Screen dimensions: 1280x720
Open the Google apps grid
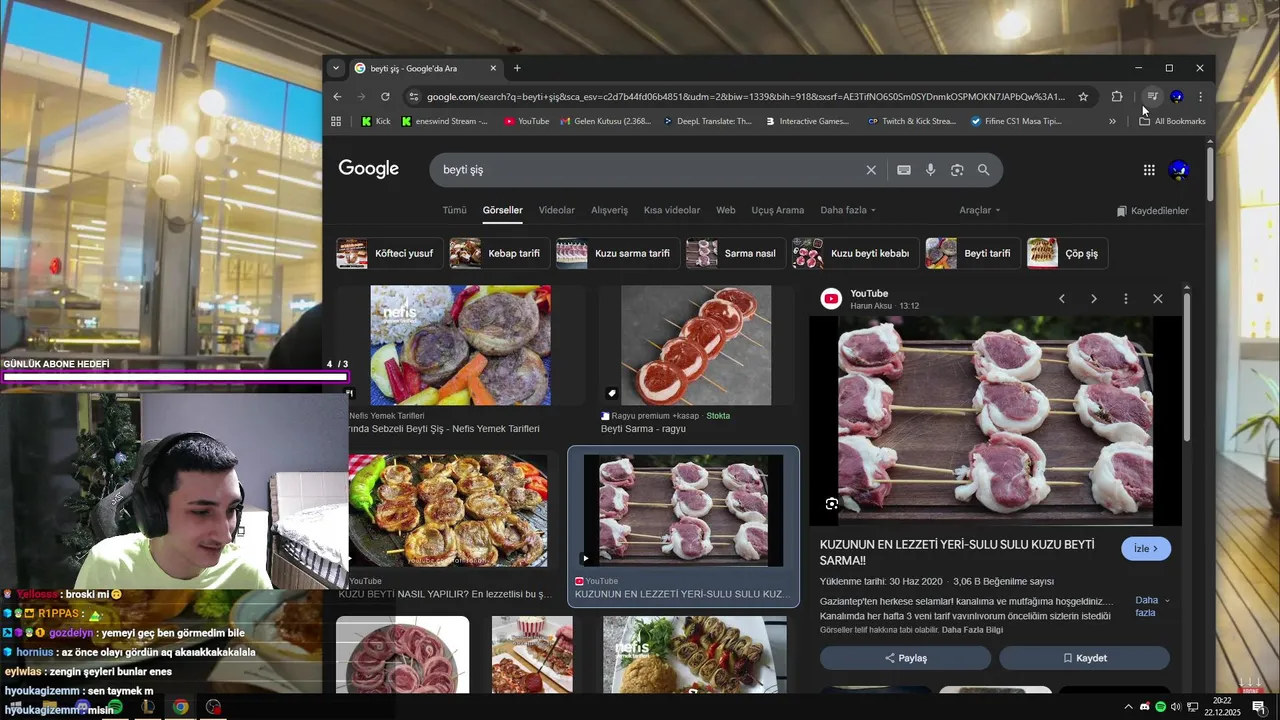pos(1149,170)
